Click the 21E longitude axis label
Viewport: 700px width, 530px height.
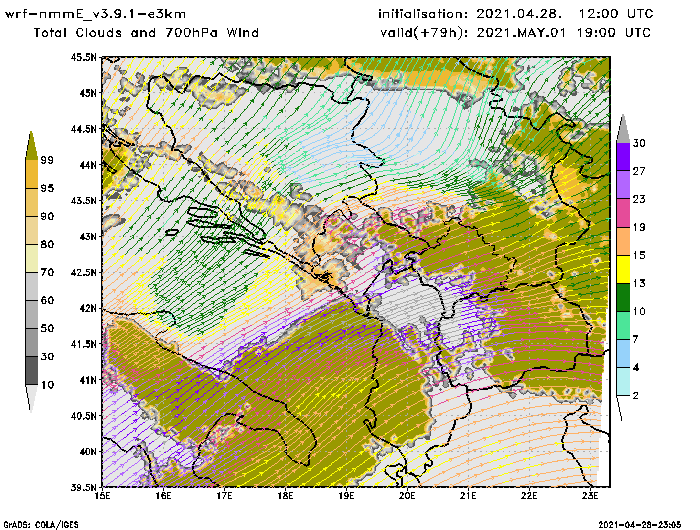coord(468,496)
